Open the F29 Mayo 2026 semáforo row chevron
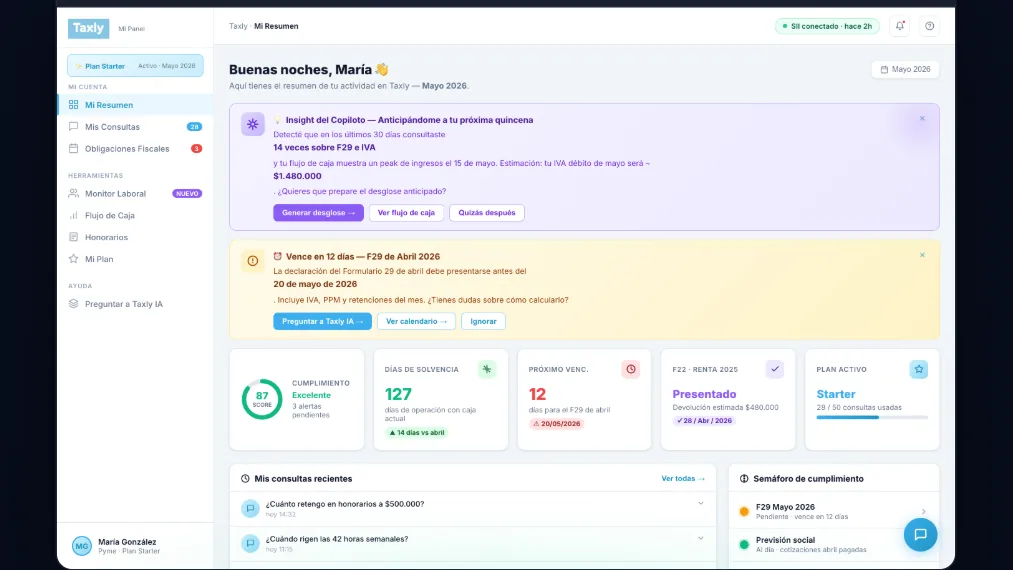This screenshot has height=570, width=1013. 923,512
